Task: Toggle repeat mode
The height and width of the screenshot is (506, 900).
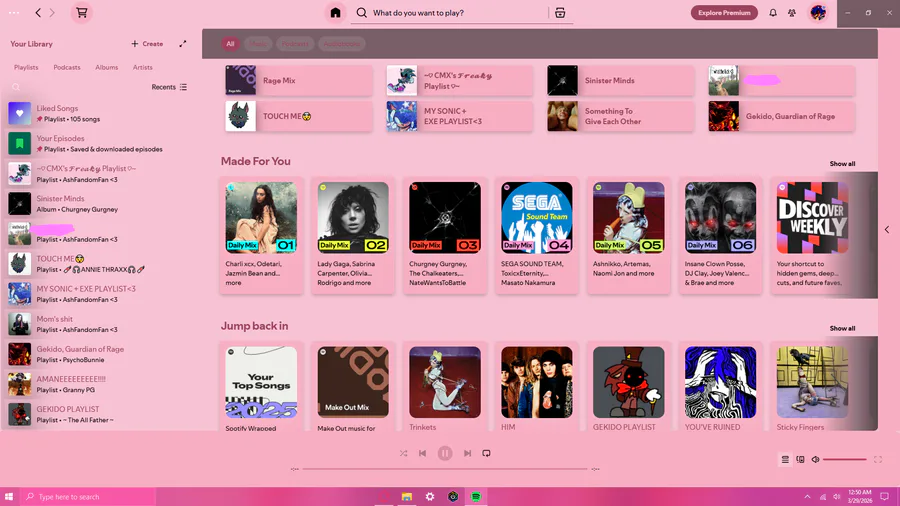Action: pyautogui.click(x=486, y=453)
